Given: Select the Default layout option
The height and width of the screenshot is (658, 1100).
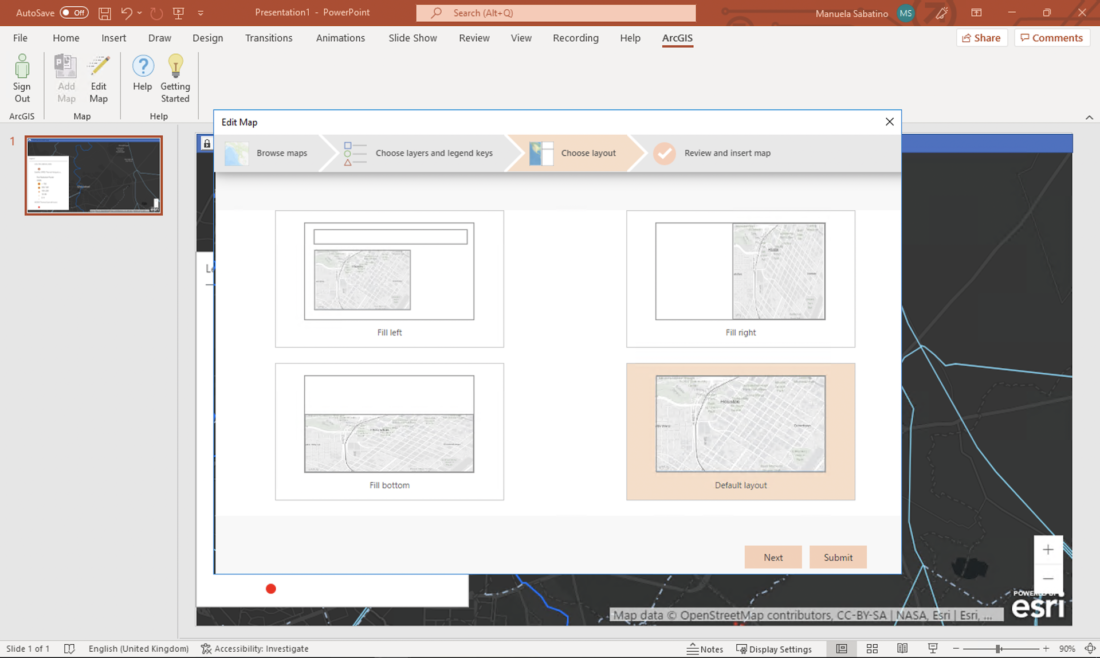Looking at the screenshot, I should tap(740, 431).
